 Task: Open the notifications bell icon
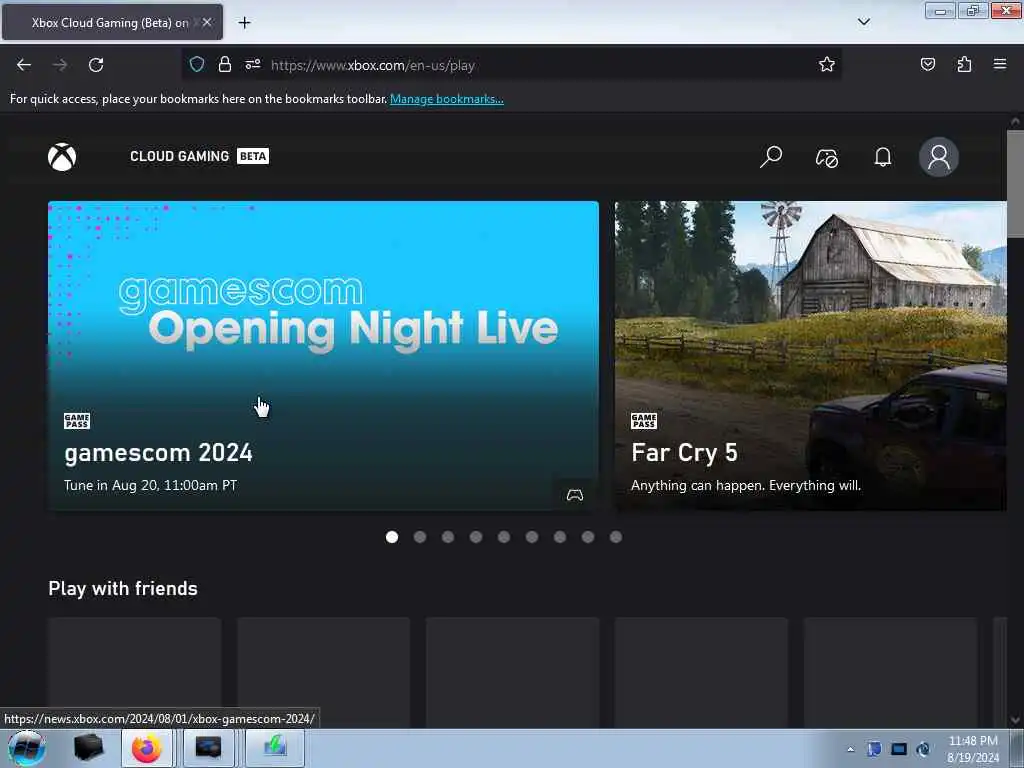[882, 157]
